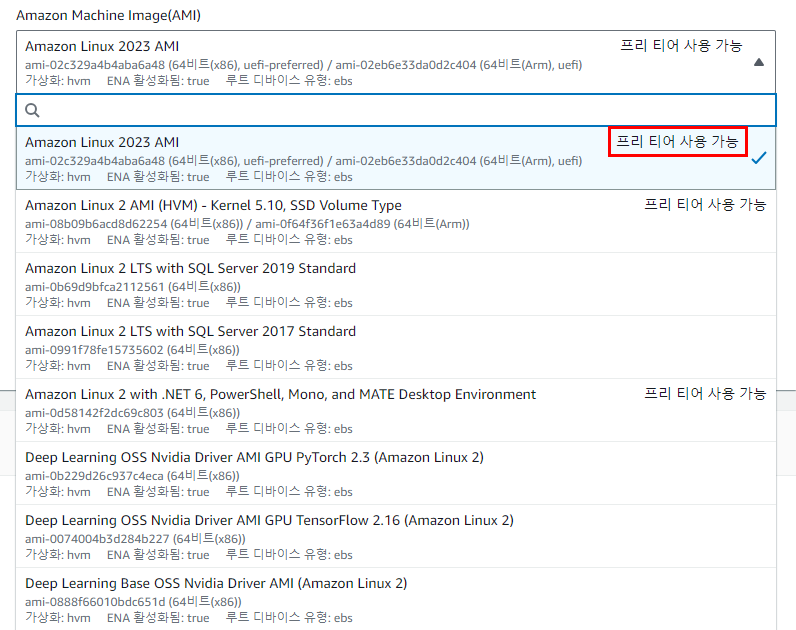This screenshot has height=630, width=796.
Task: Click the magnifier search icon
Action: [32, 110]
